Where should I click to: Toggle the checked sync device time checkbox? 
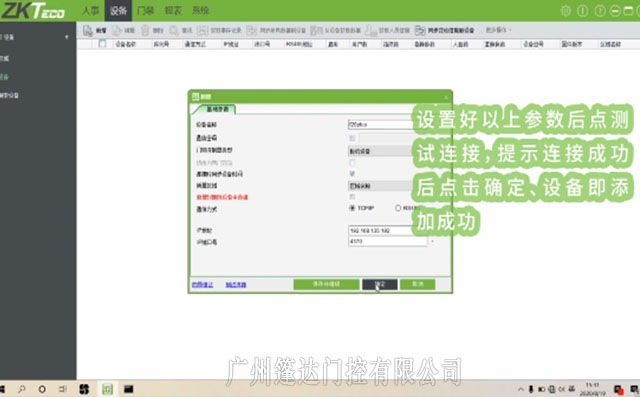tap(352, 174)
